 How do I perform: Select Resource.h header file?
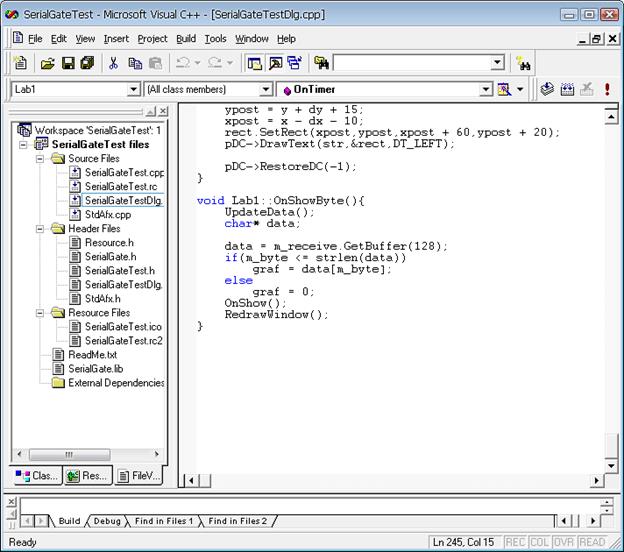pos(109,243)
